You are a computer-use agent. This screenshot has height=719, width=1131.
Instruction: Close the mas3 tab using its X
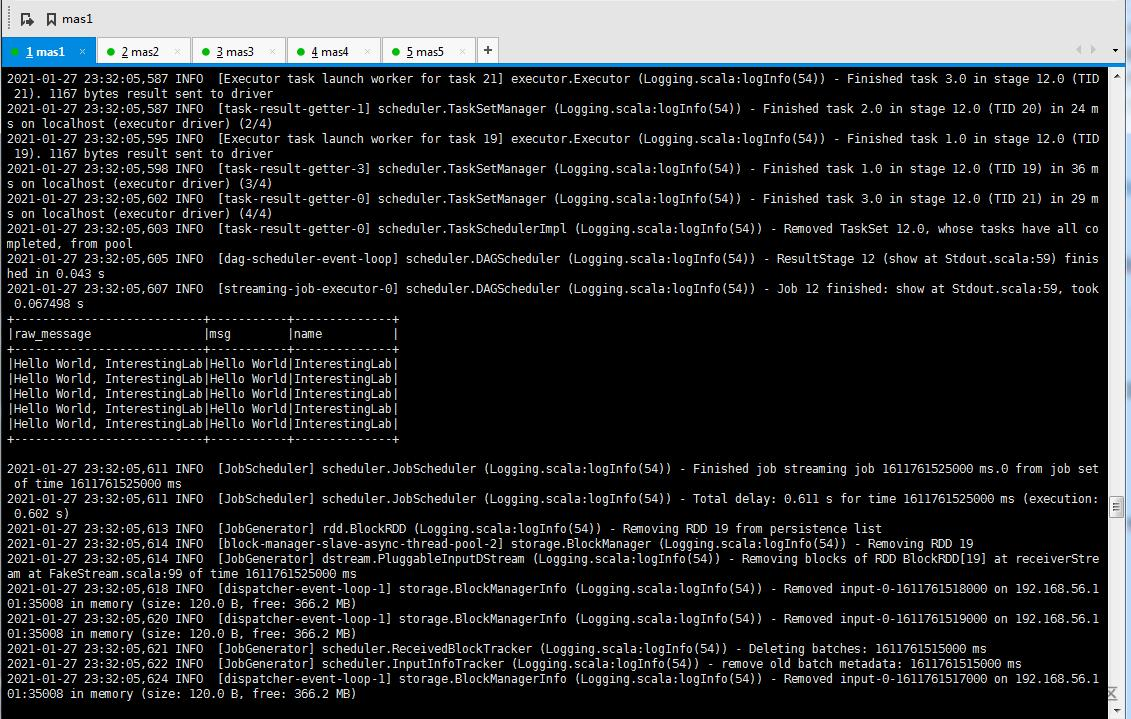click(273, 51)
